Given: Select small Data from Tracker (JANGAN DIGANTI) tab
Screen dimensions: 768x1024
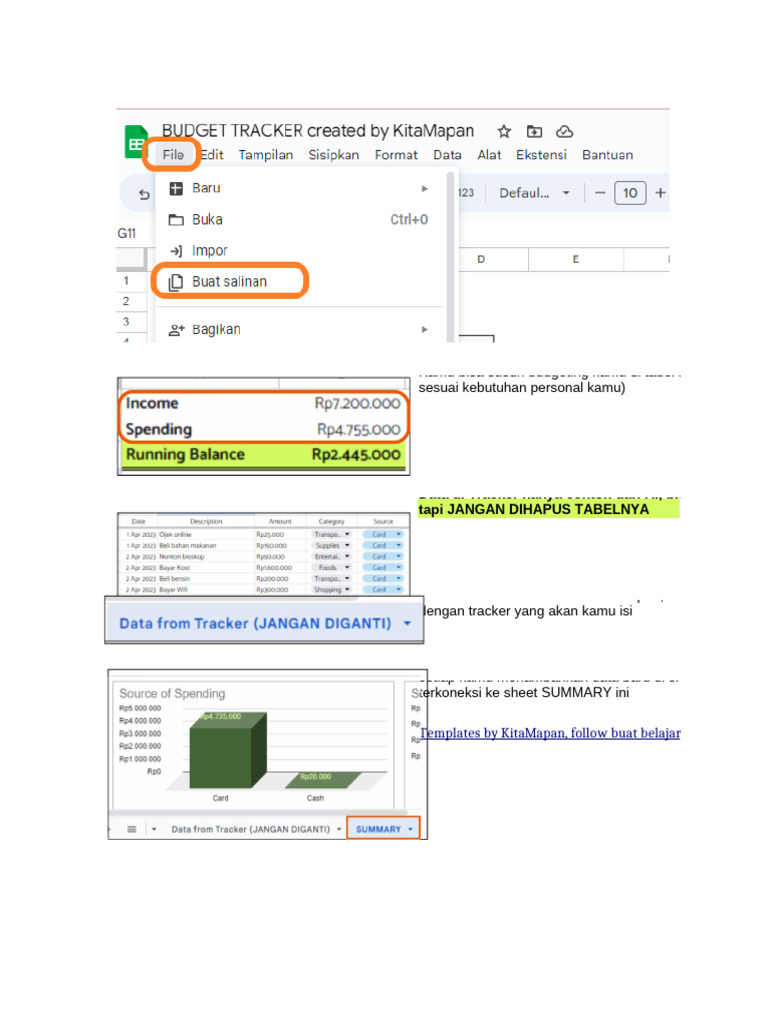Looking at the screenshot, I should pos(251,829).
